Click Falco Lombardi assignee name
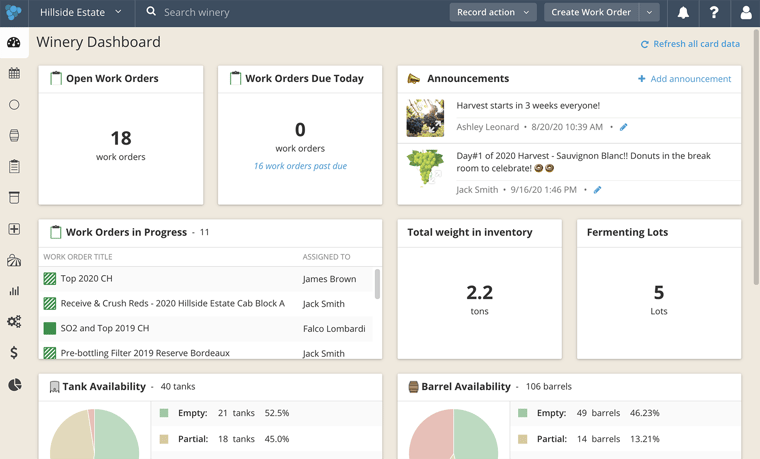The height and width of the screenshot is (459, 760). click(334, 329)
